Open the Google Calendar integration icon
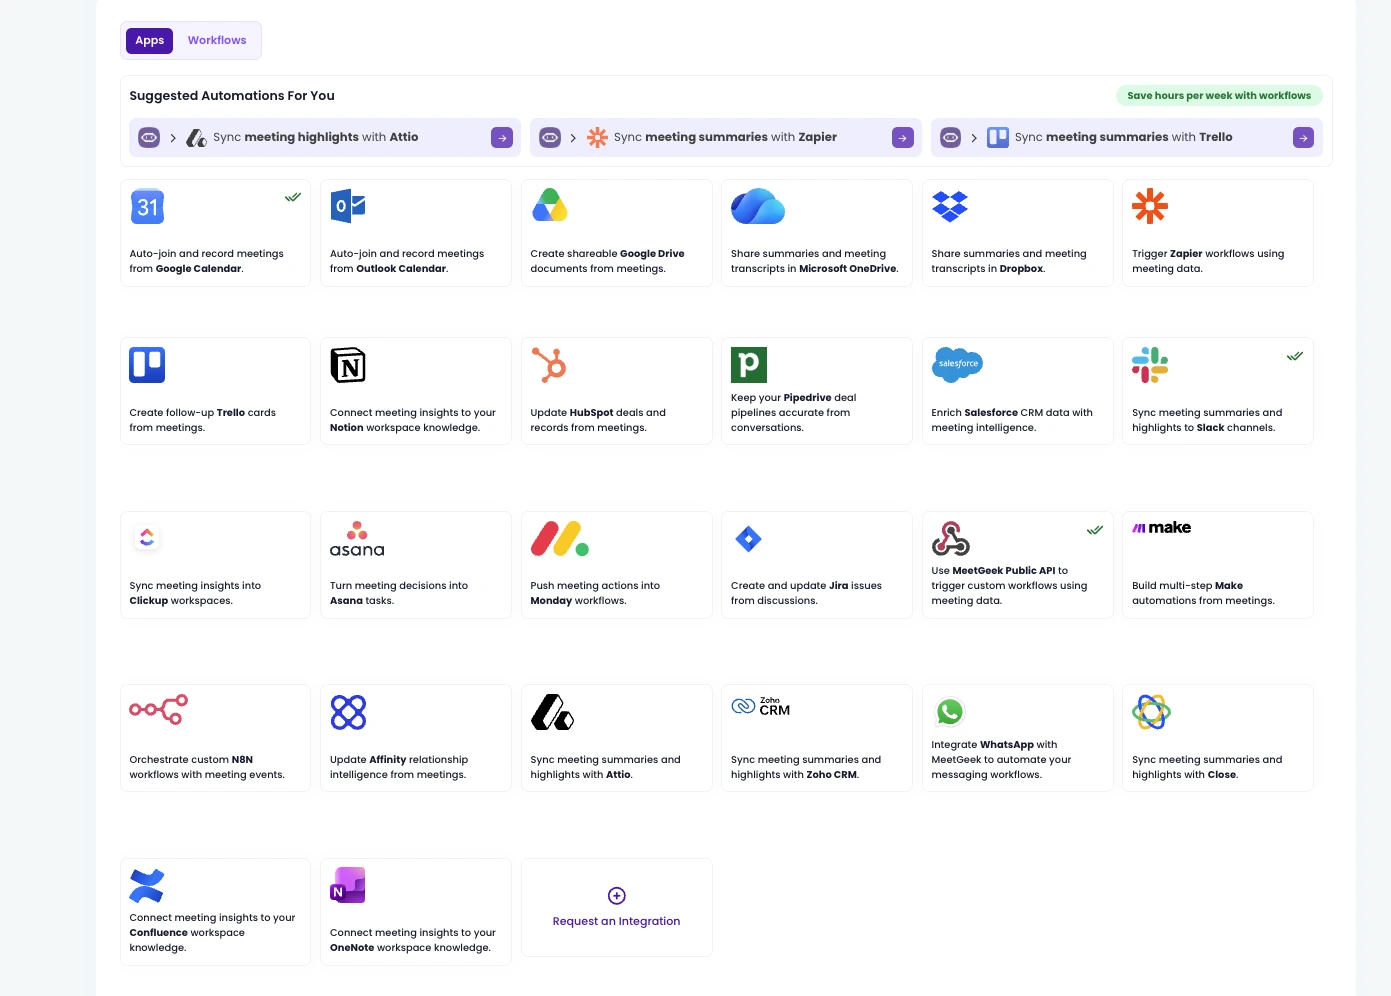The image size is (1391, 996). pyautogui.click(x=147, y=206)
